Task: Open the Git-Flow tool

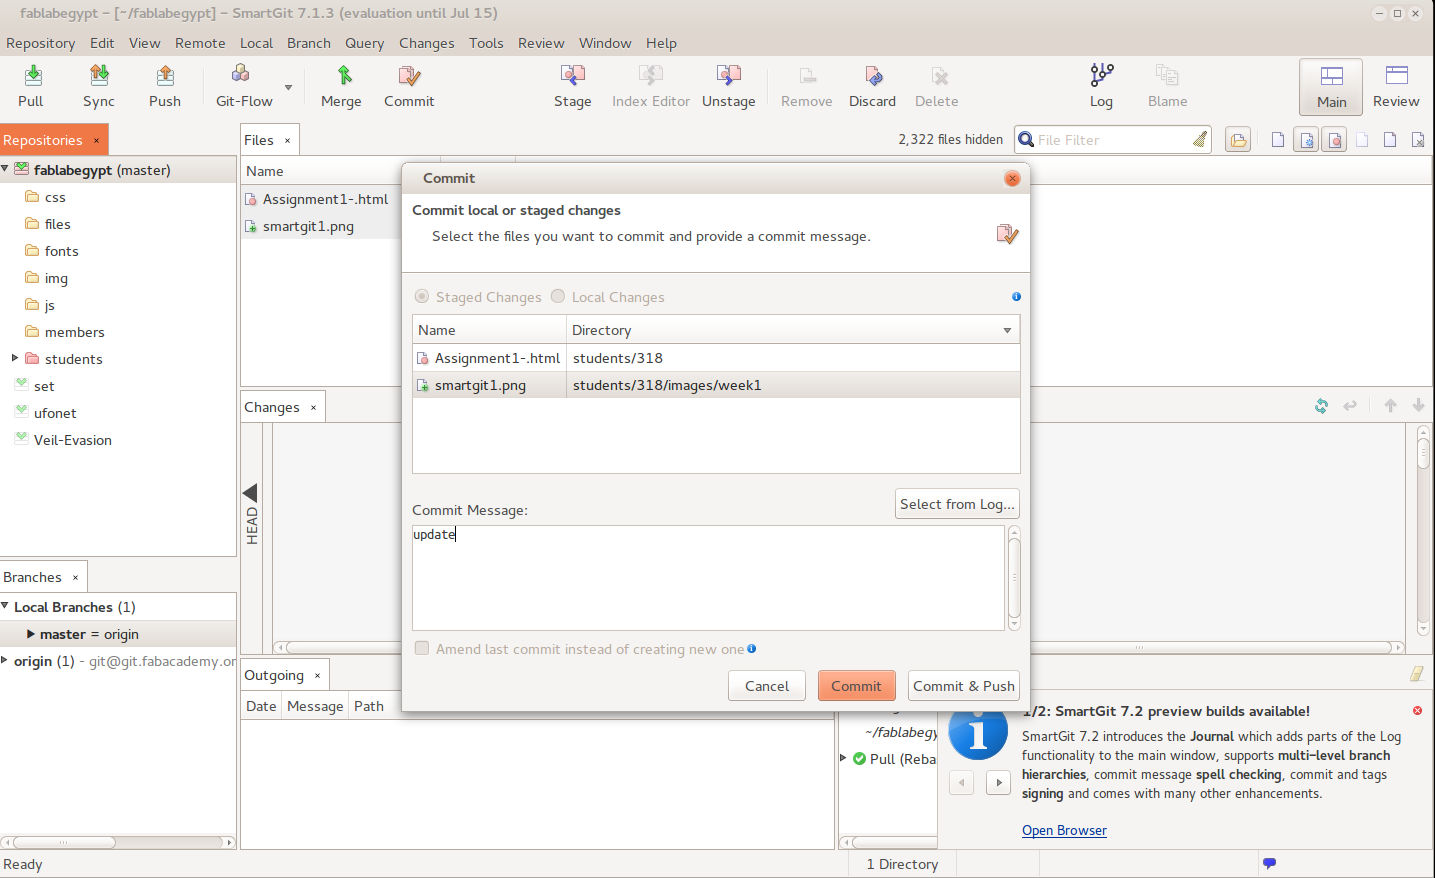Action: click(x=243, y=86)
